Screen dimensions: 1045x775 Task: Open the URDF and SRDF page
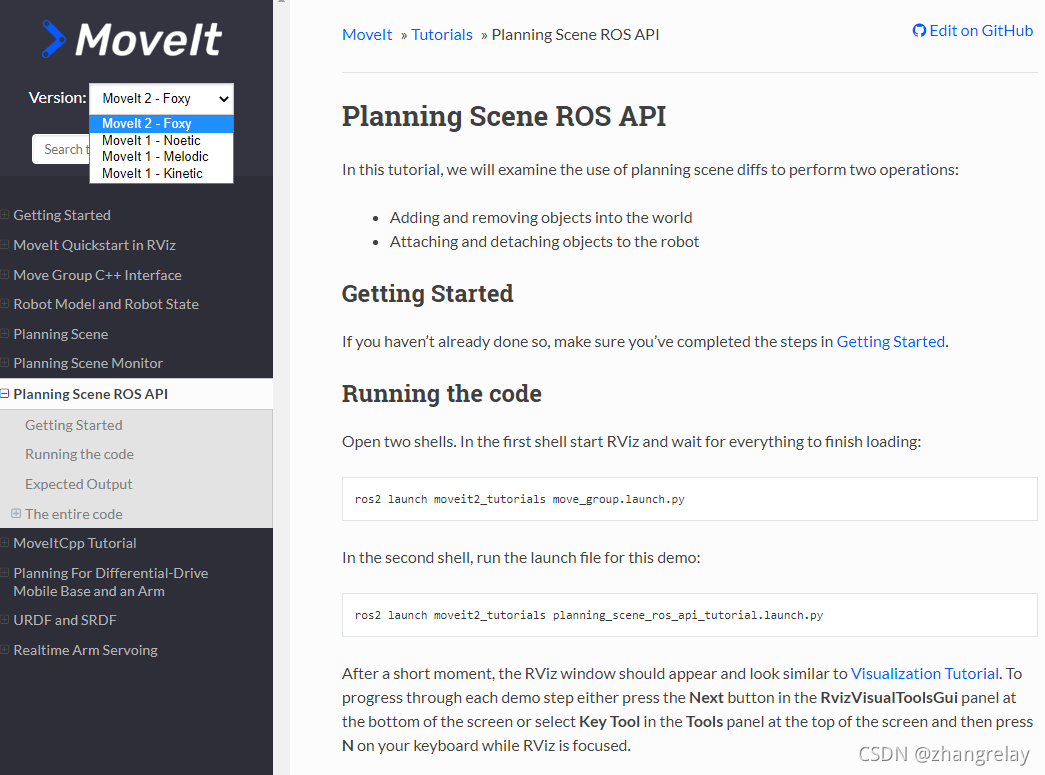pos(65,620)
